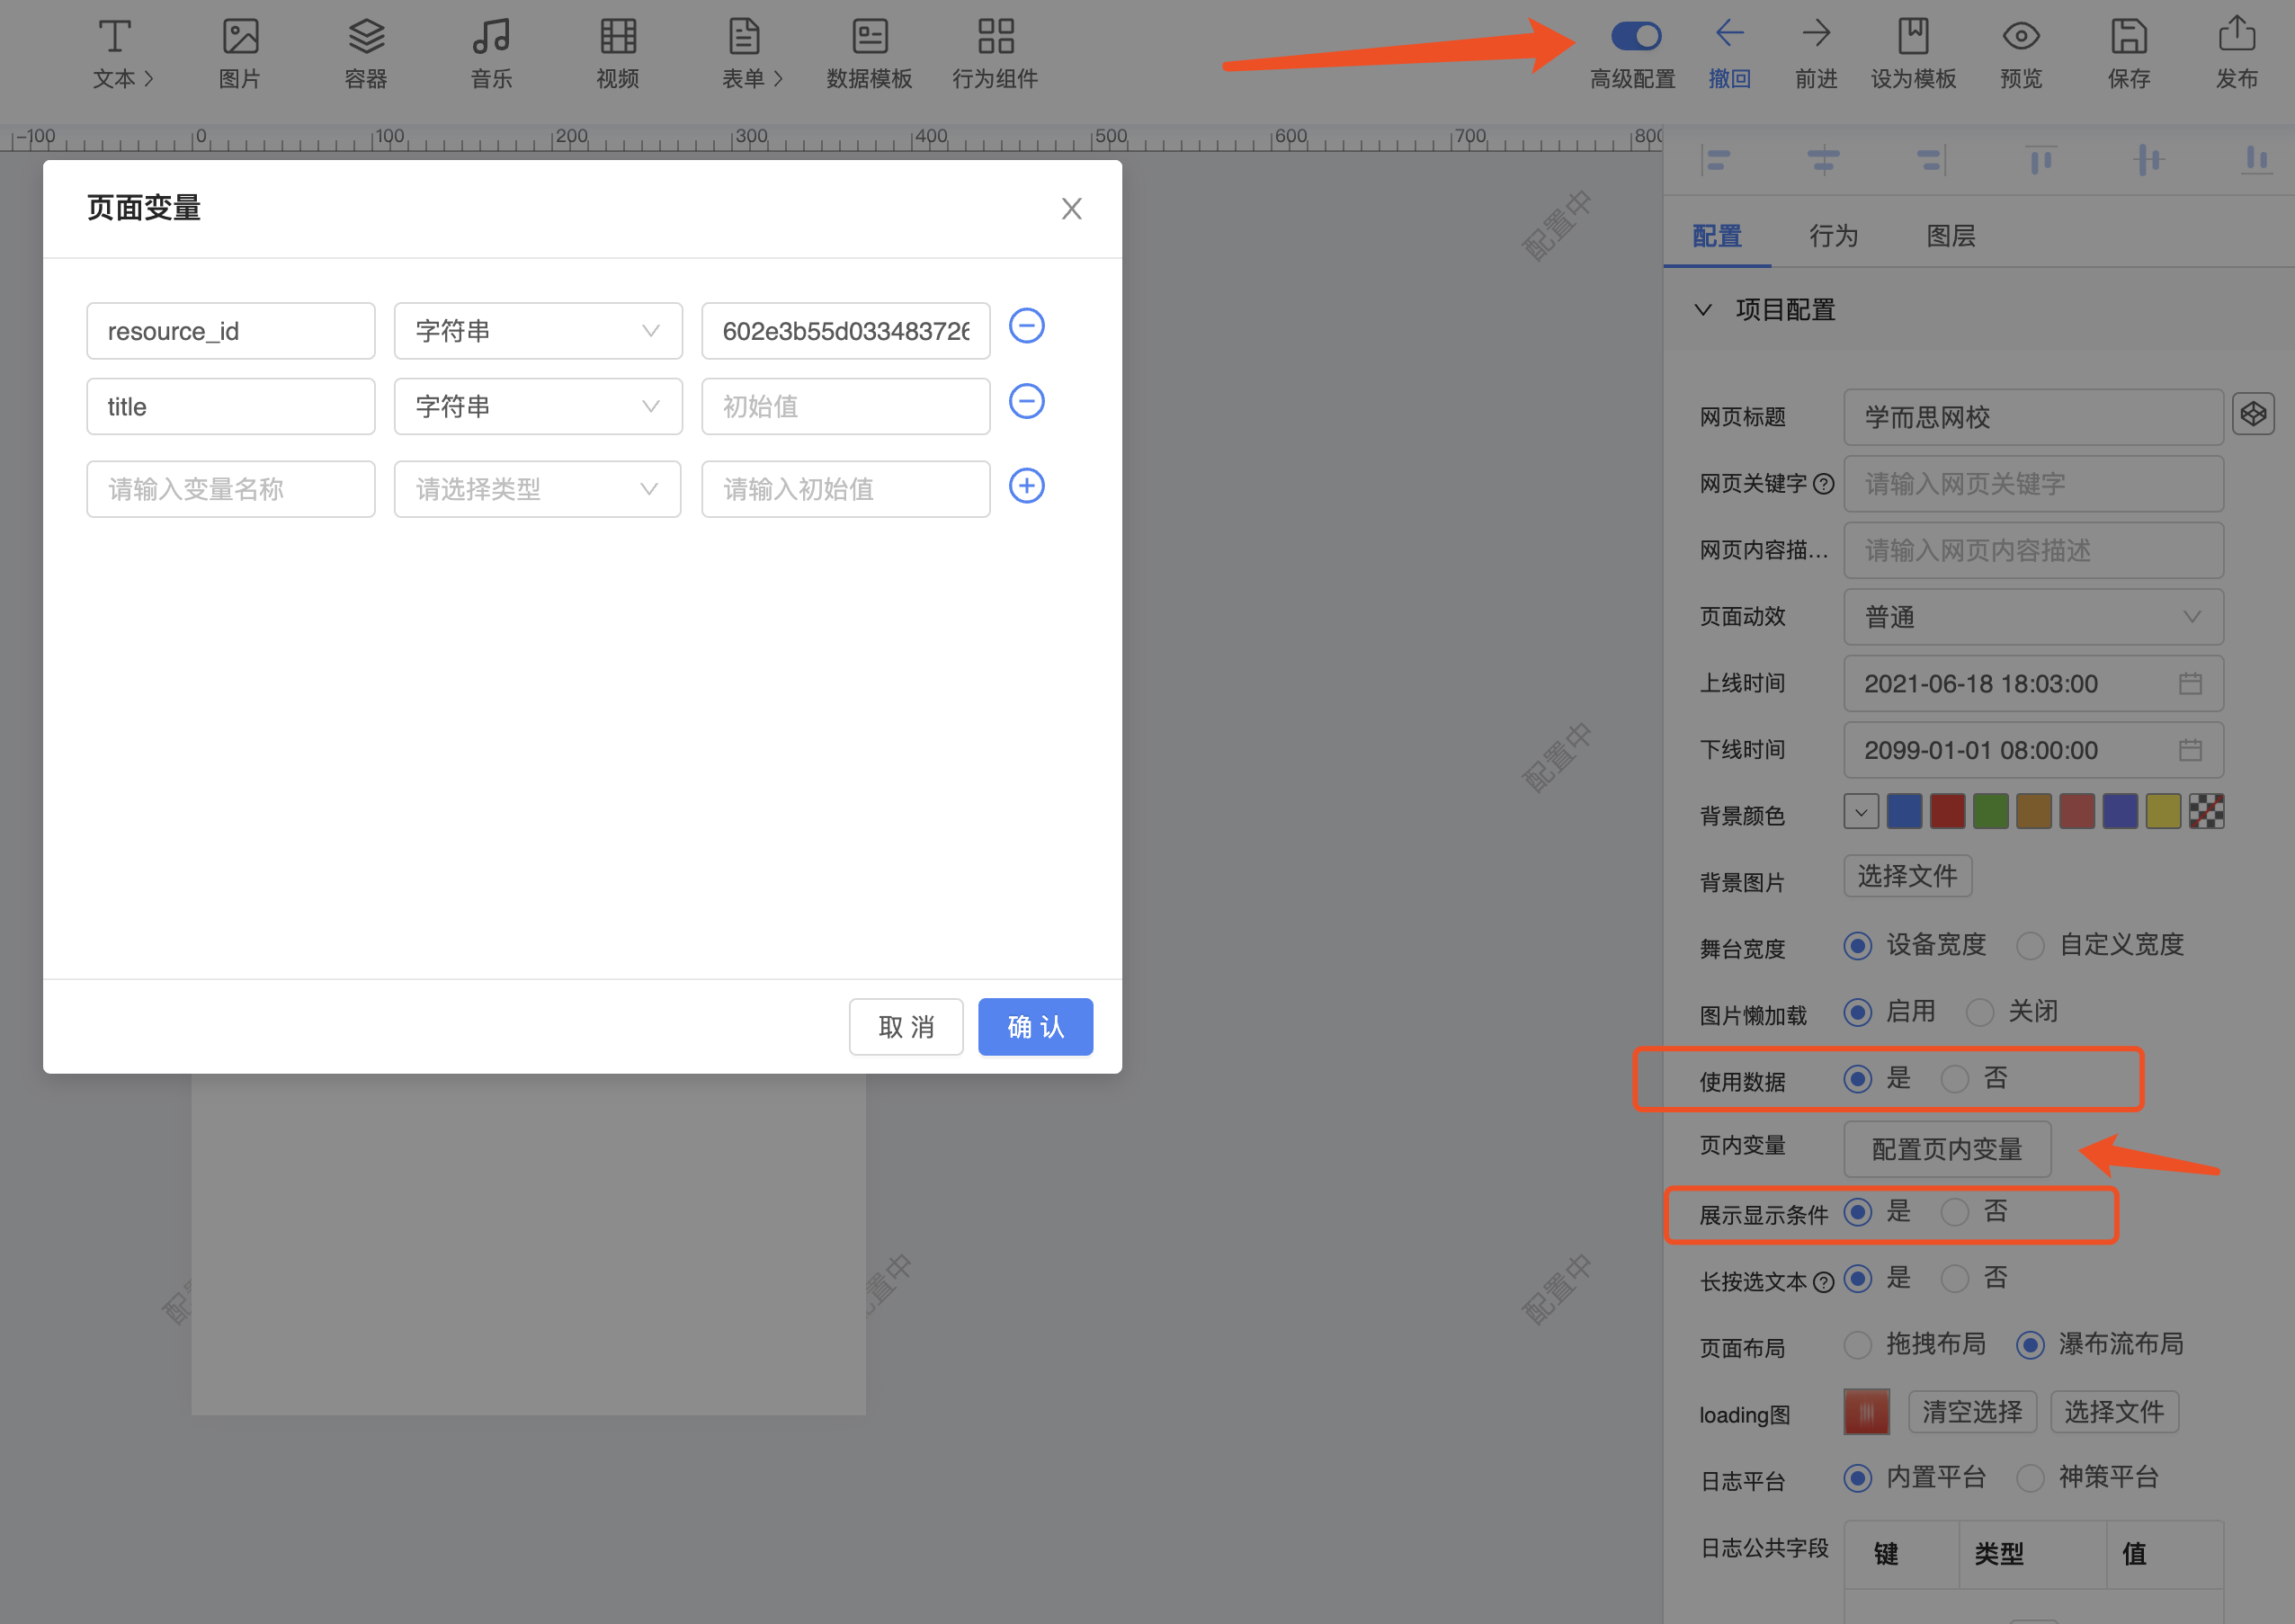Collapse the 项目配置 section

point(1702,310)
